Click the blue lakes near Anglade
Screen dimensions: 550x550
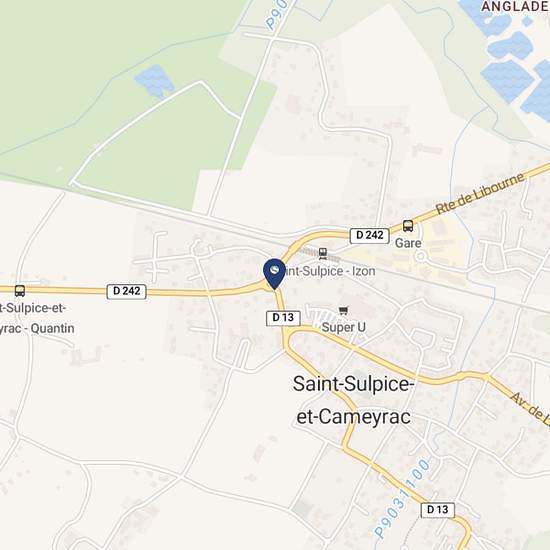(516, 60)
